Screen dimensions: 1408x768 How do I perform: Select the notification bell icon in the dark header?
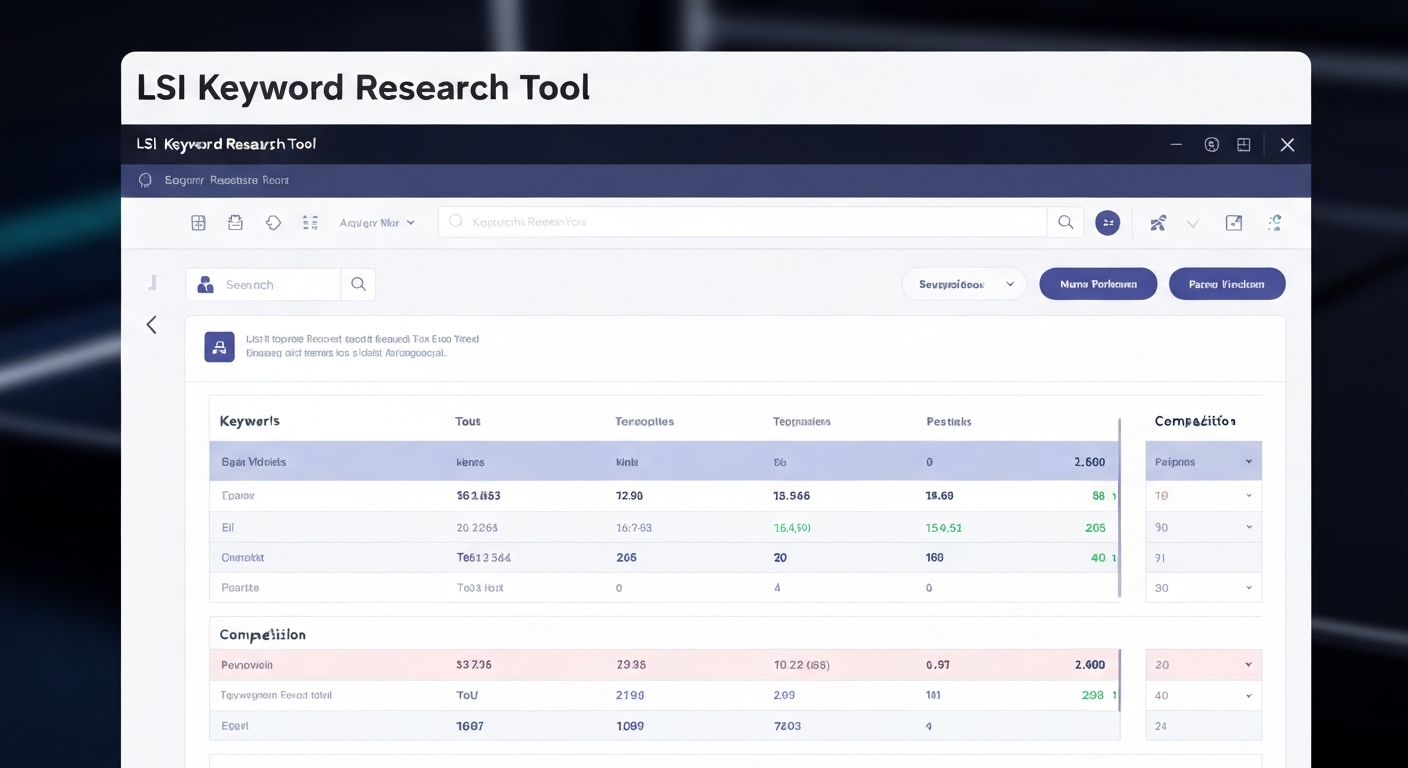[x=144, y=180]
